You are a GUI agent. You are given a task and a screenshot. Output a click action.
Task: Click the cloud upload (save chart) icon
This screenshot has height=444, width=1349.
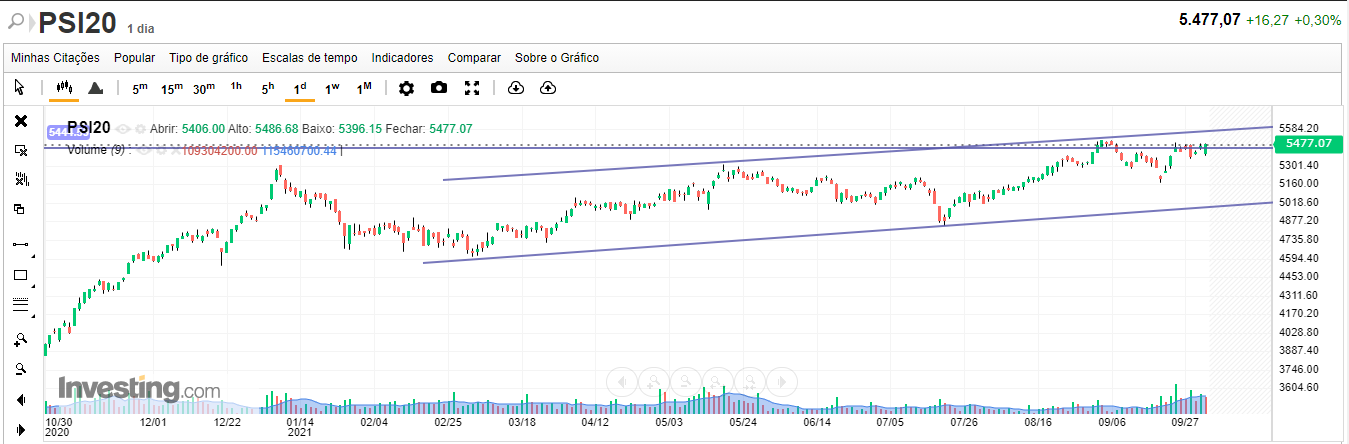coord(548,88)
